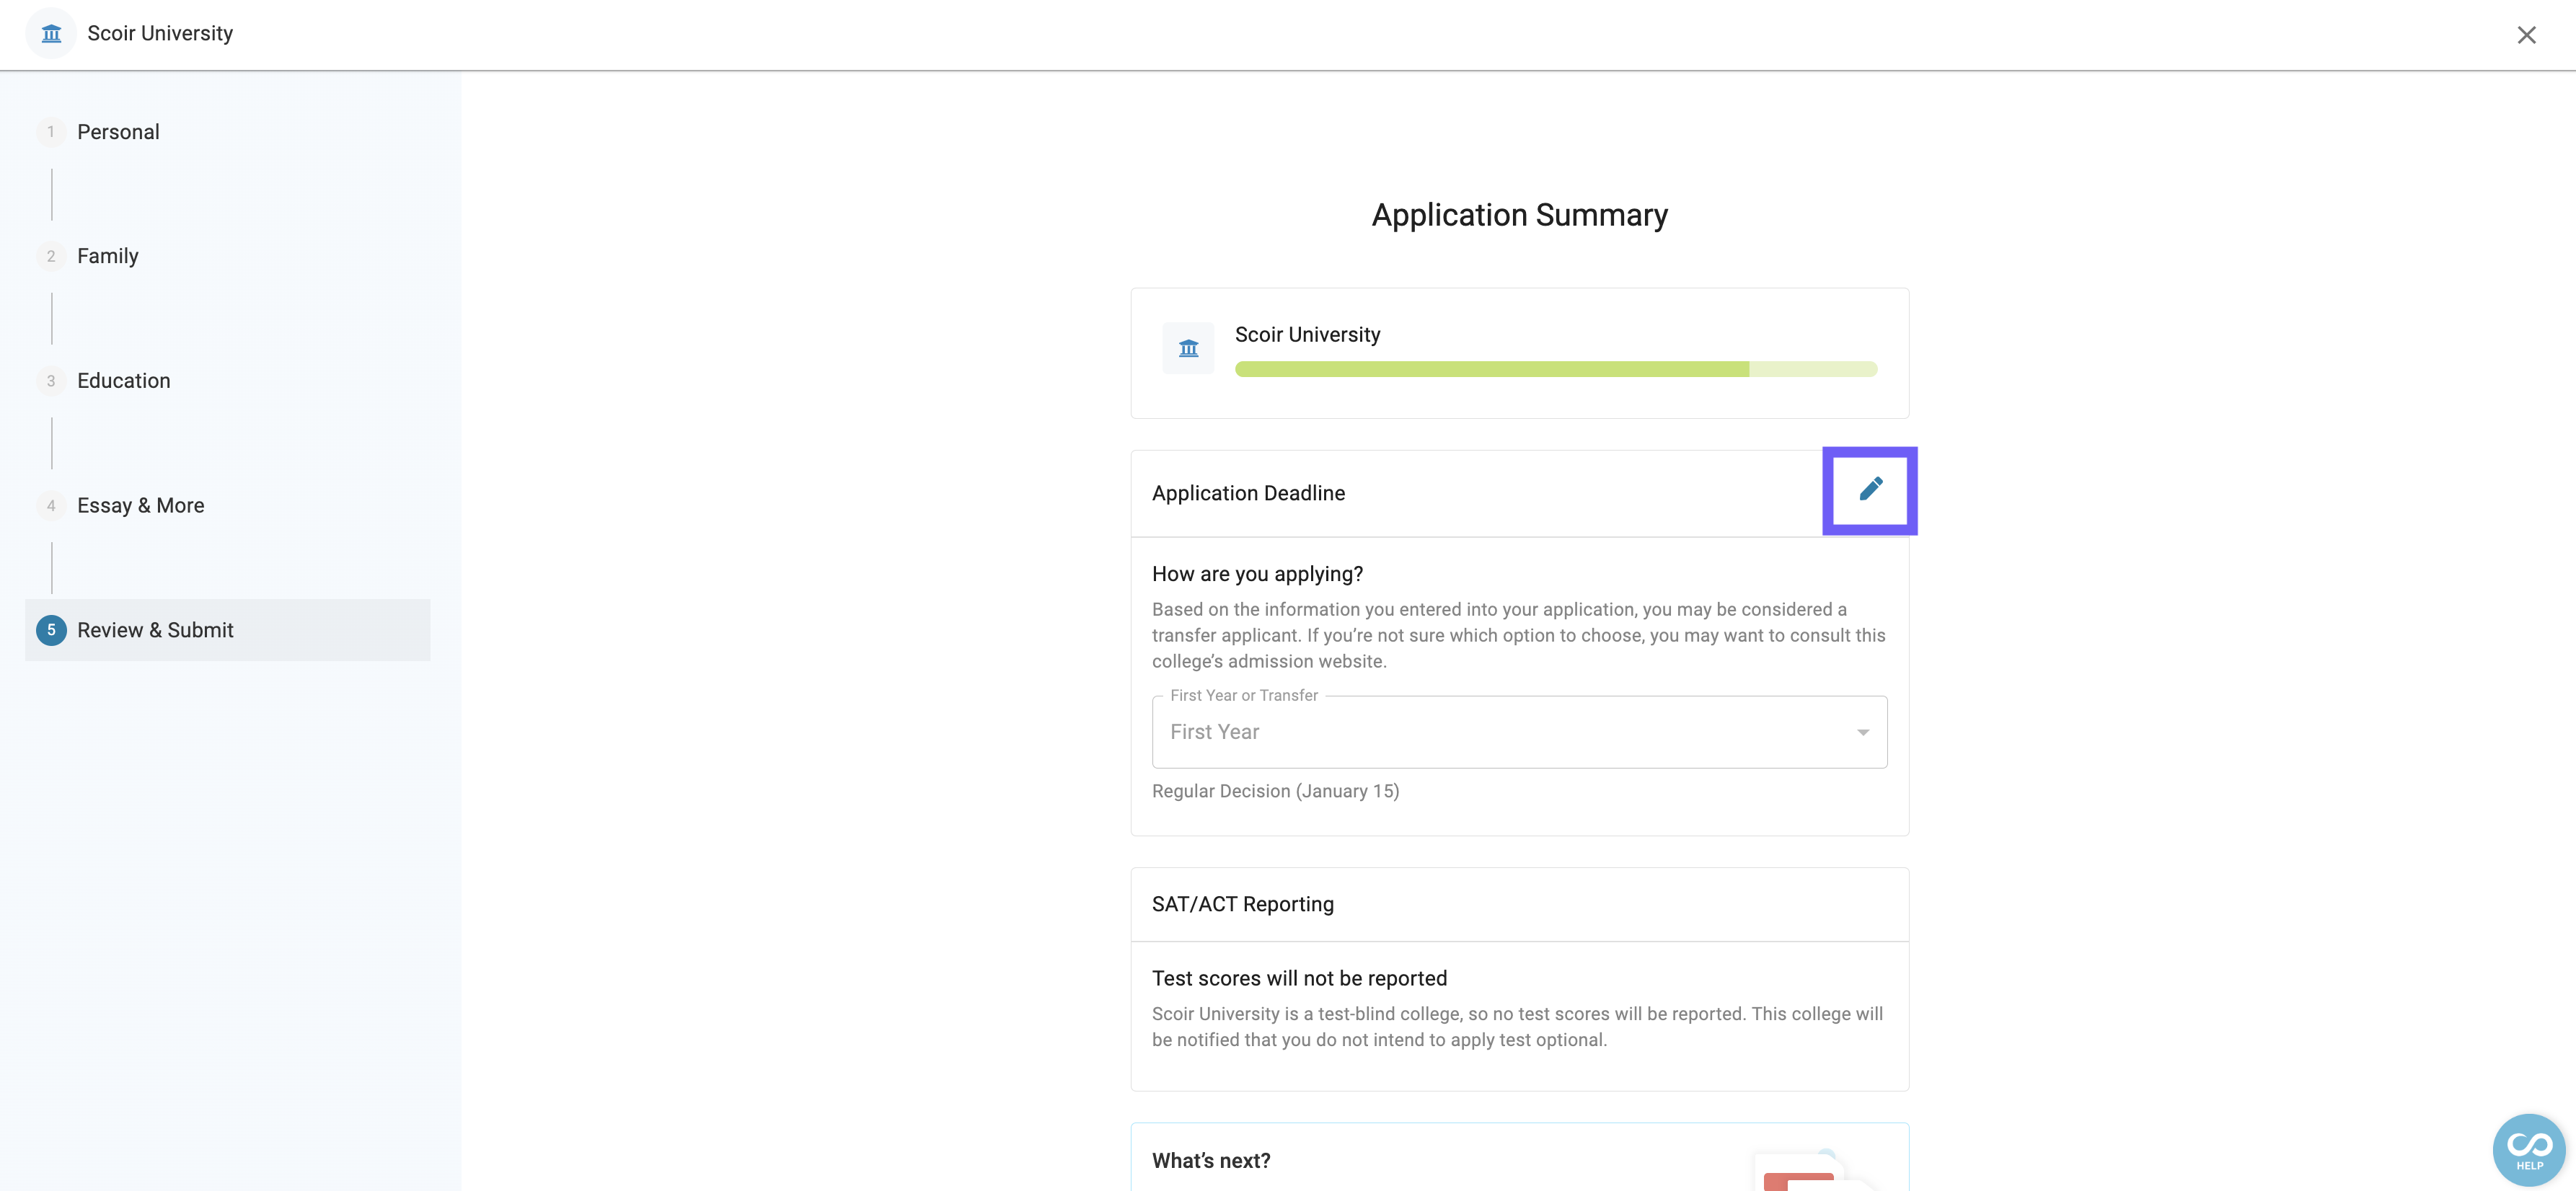Click the Scoir University building icon in header

pyautogui.click(x=51, y=34)
